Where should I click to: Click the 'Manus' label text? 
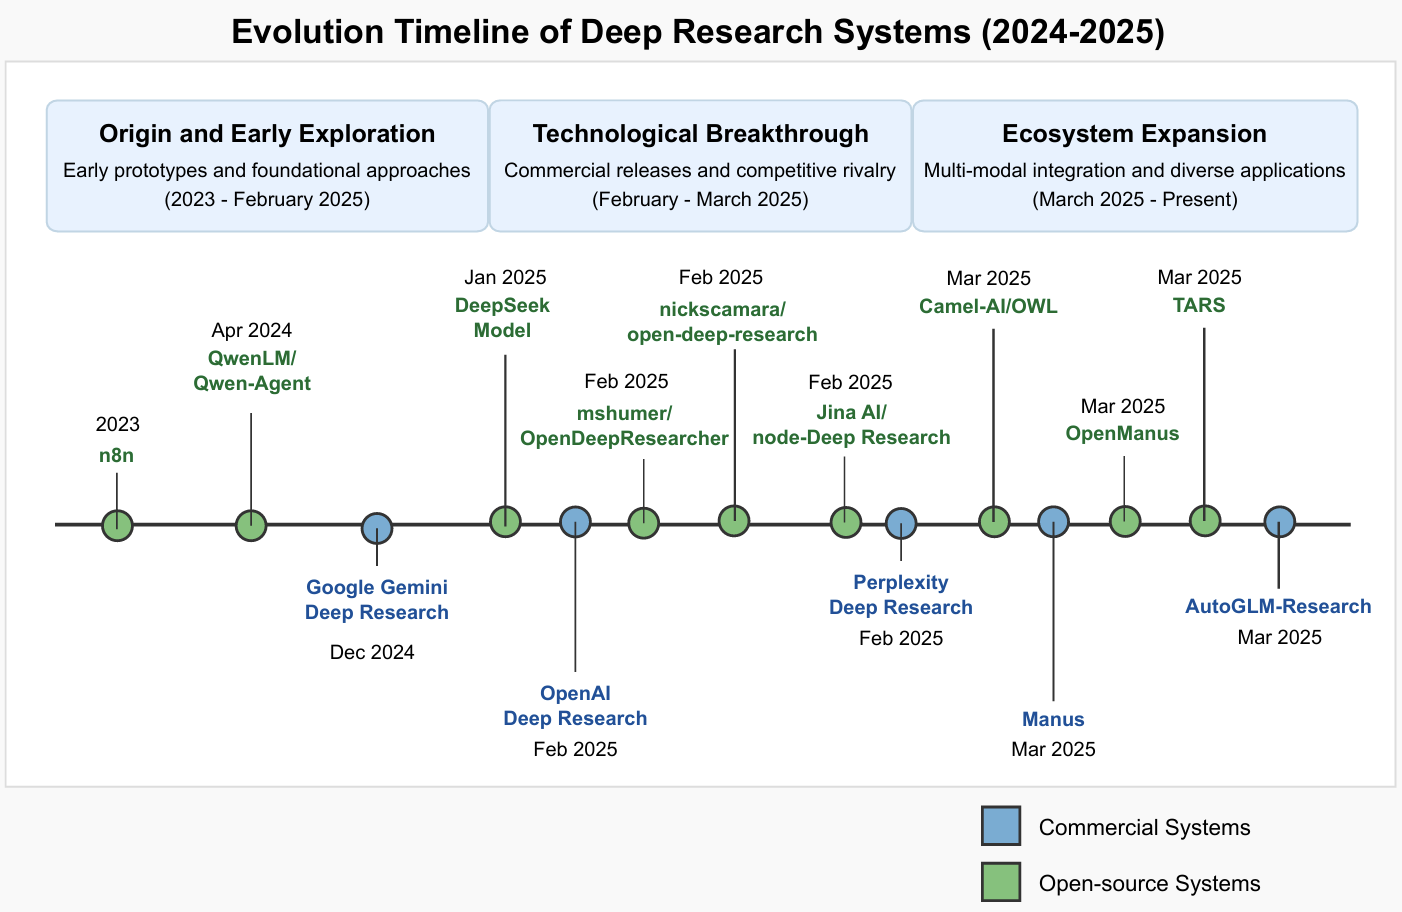[x=1053, y=719]
